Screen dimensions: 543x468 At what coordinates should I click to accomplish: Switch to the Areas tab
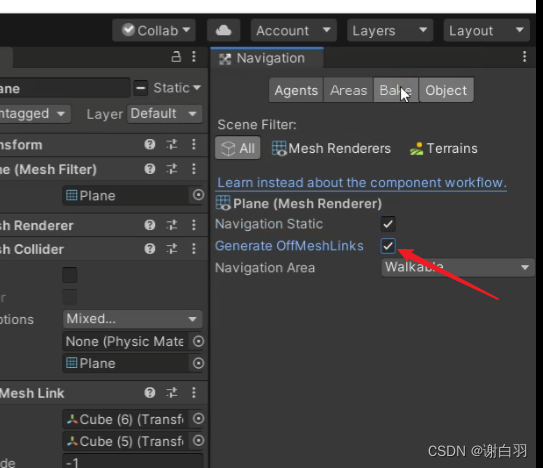348,90
